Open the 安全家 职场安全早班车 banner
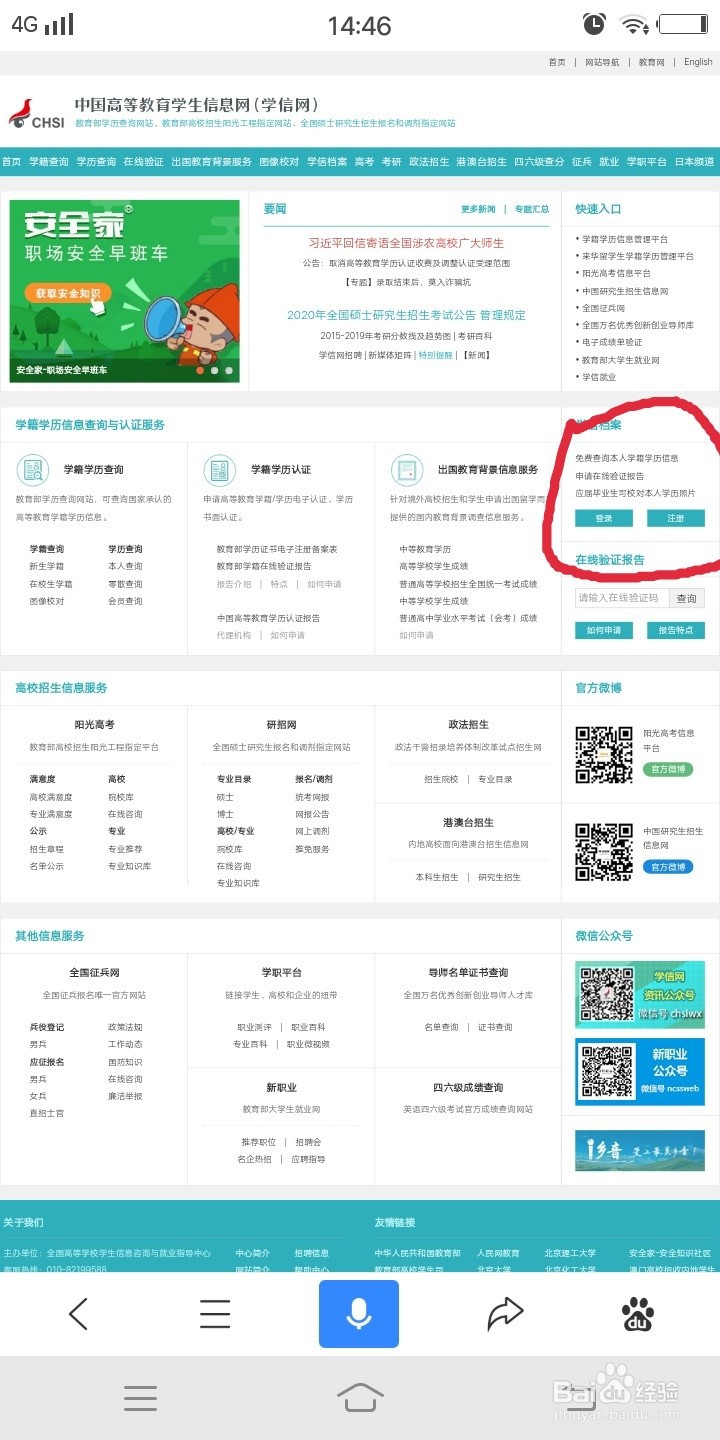The height and width of the screenshot is (1440, 720). click(125, 290)
